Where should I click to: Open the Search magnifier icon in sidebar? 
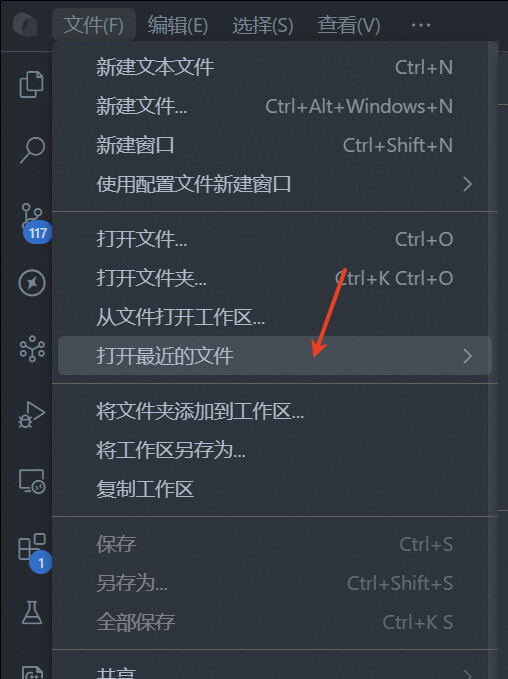pyautogui.click(x=32, y=150)
